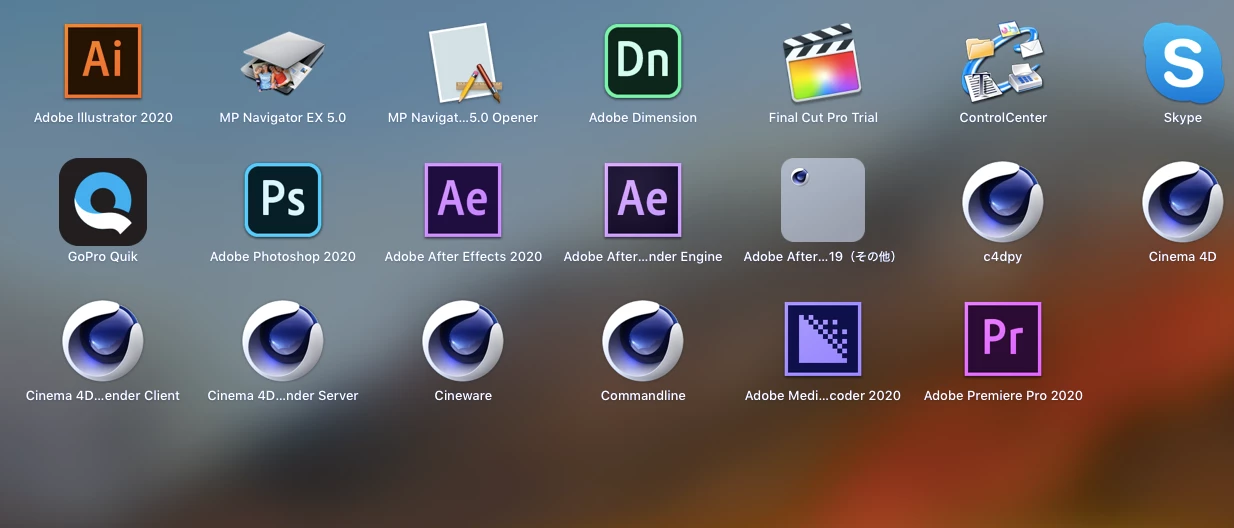Open Adobe Photoshop 2020 icon
This screenshot has width=1234, height=528.
[x=283, y=200]
